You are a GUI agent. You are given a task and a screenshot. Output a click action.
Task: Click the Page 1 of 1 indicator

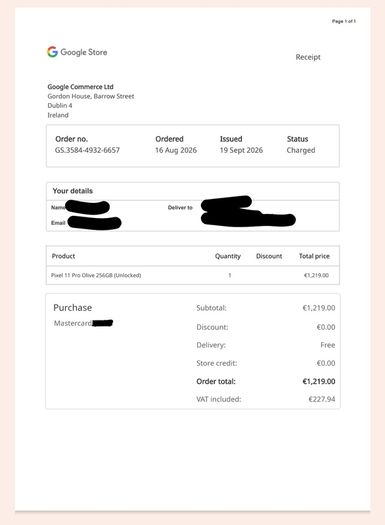tap(344, 21)
